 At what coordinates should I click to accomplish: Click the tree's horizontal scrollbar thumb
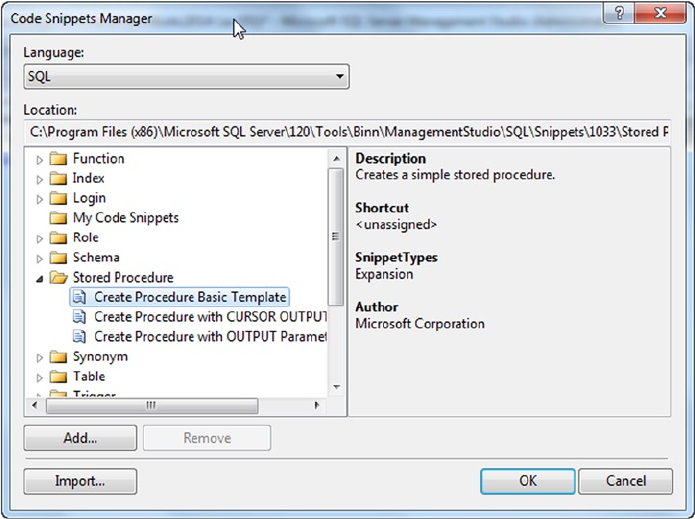coord(151,406)
